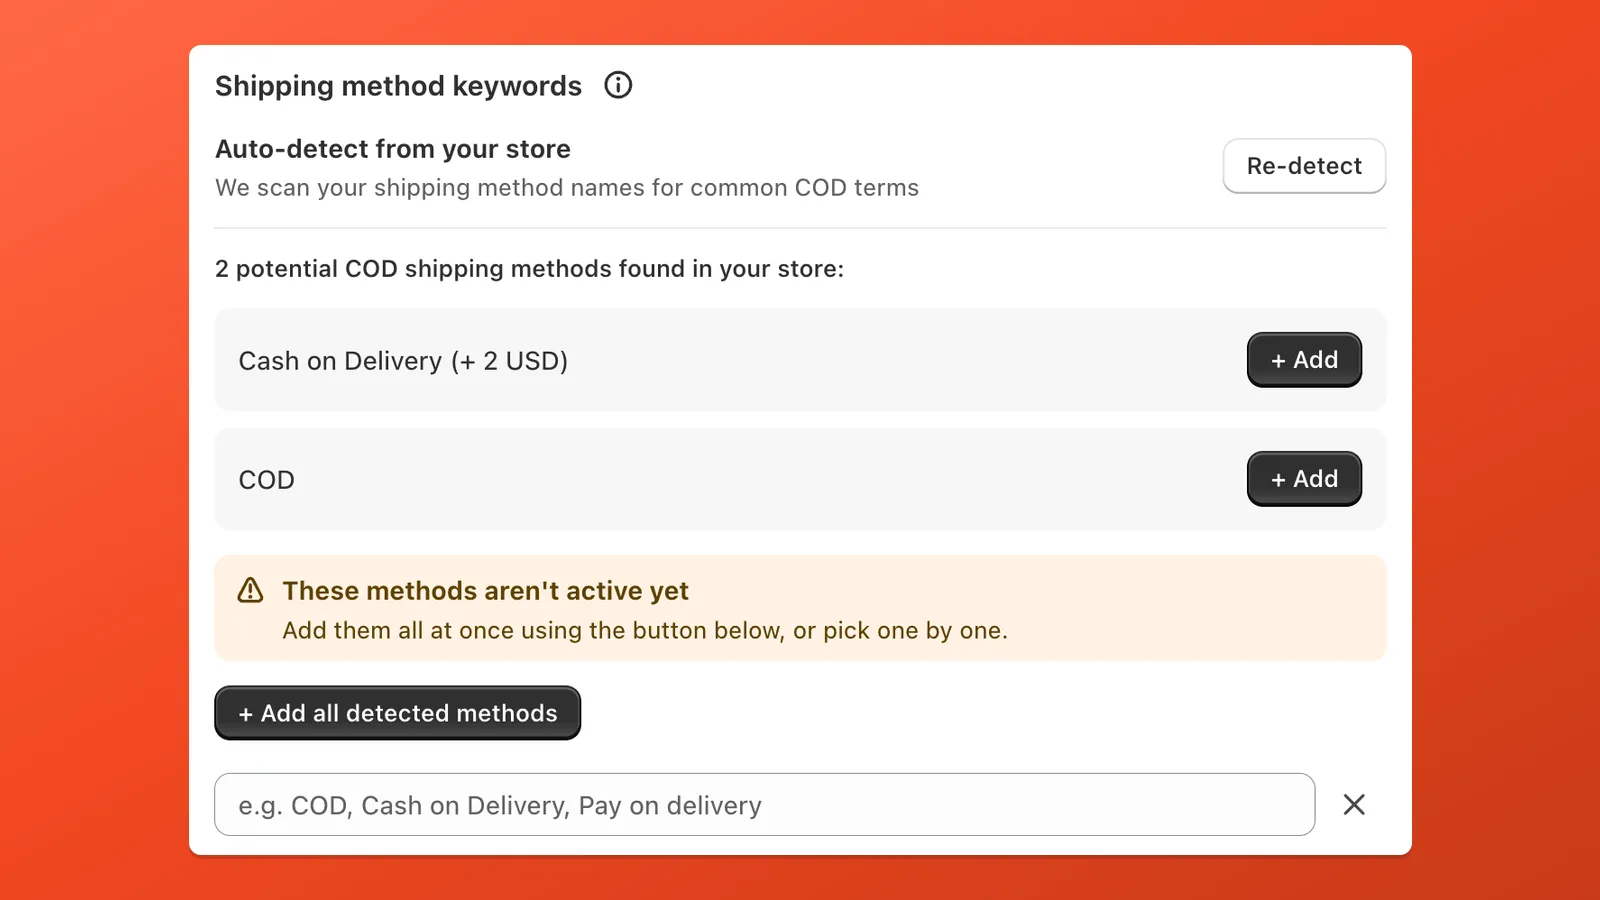Click Re-detect to rescan shipping methods
The width and height of the screenshot is (1600, 900).
[x=1304, y=166]
